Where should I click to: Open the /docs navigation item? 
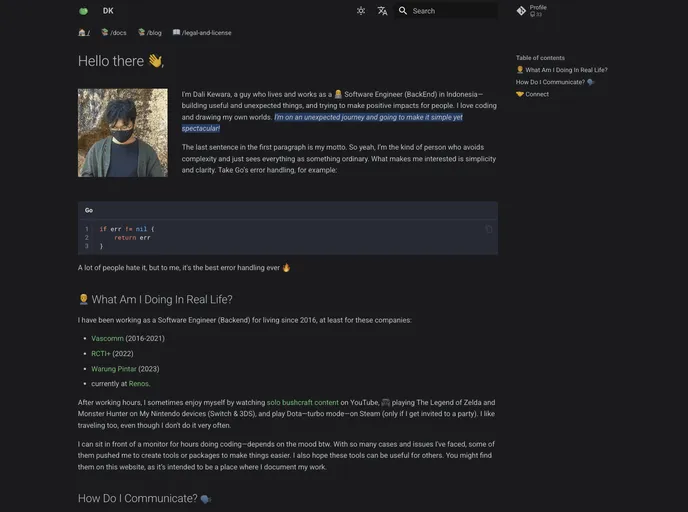click(x=113, y=33)
